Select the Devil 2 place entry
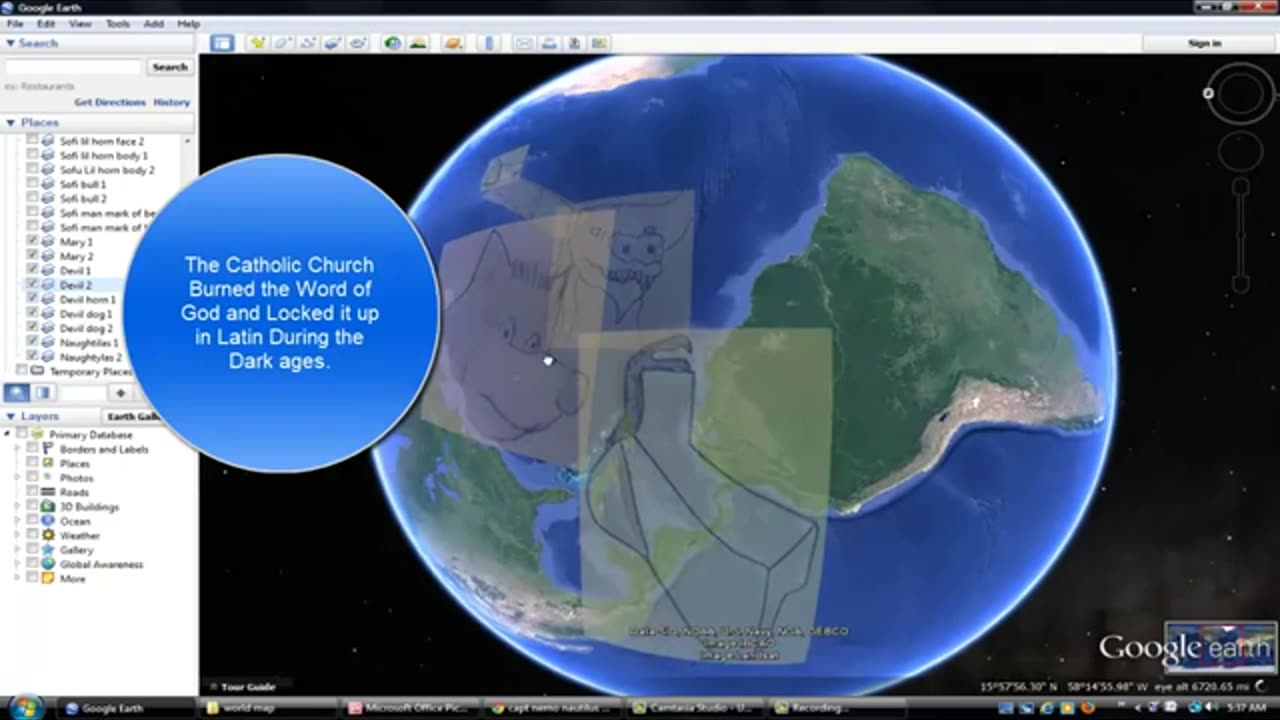 (76, 285)
